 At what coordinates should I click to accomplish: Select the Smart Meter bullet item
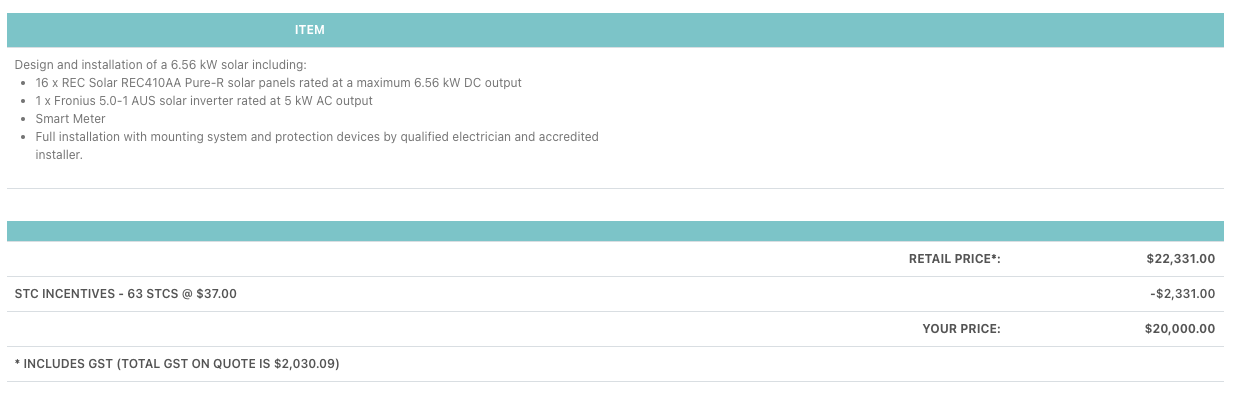(70, 119)
